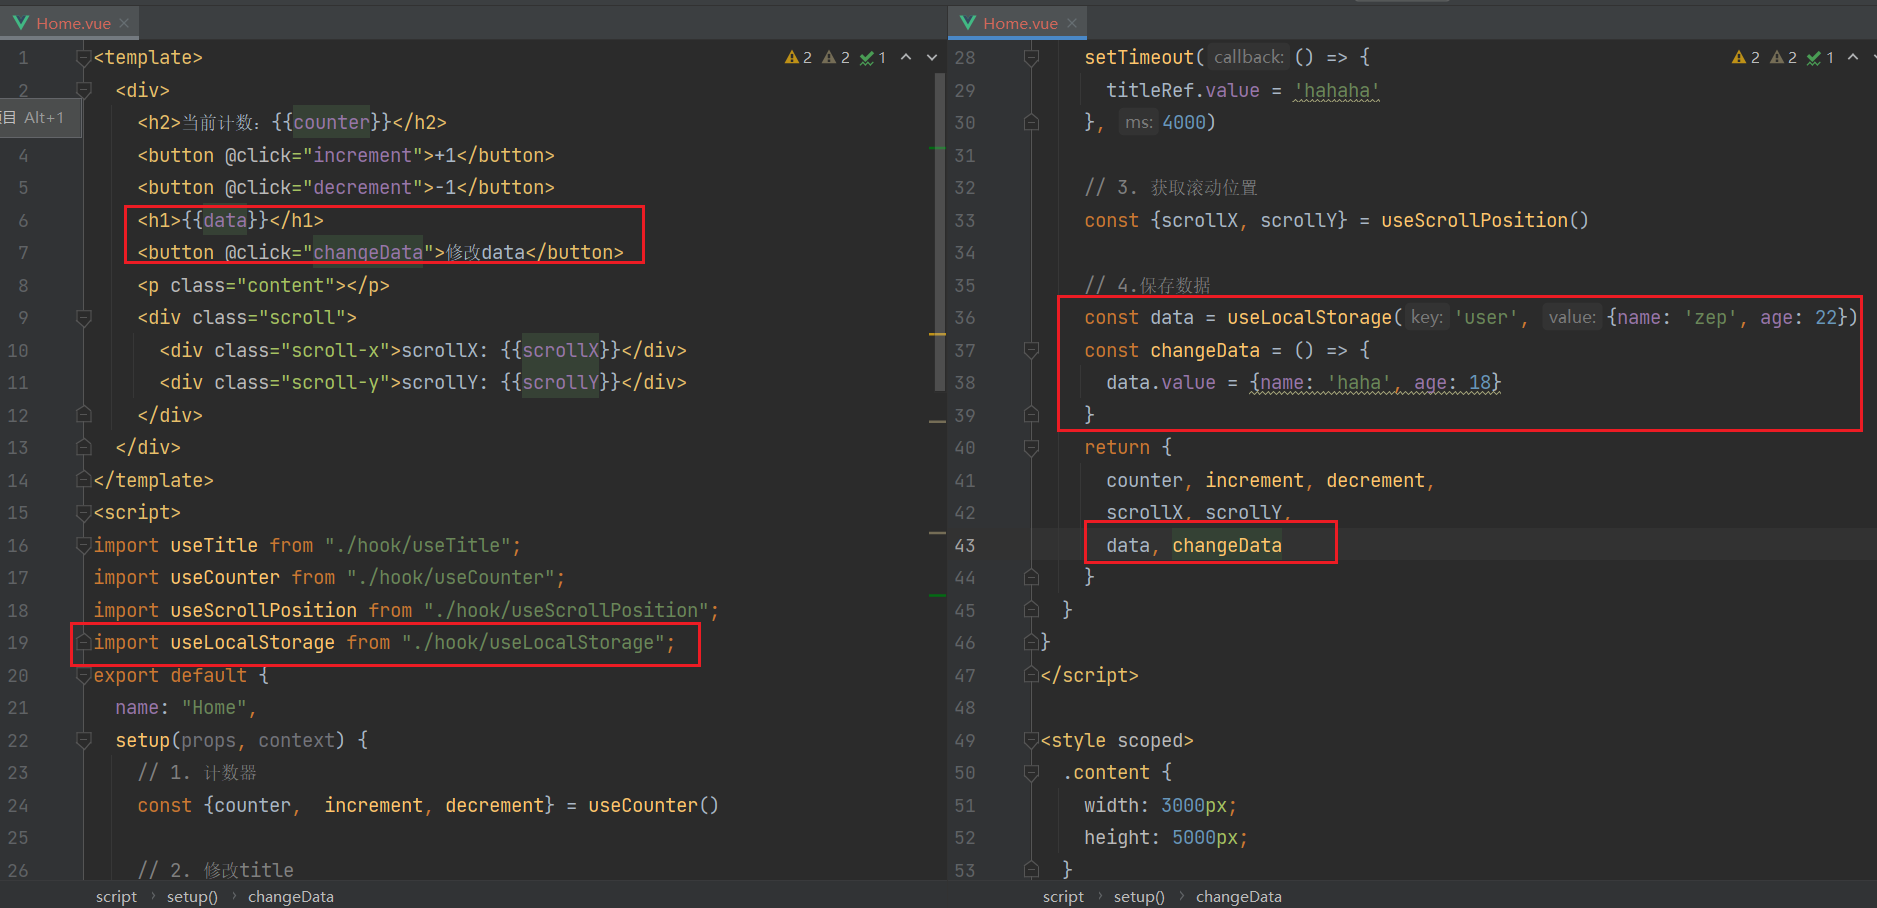Place cursor on 'useLocalStorage' import at line 19
This screenshot has height=908, width=1877.
click(x=252, y=643)
